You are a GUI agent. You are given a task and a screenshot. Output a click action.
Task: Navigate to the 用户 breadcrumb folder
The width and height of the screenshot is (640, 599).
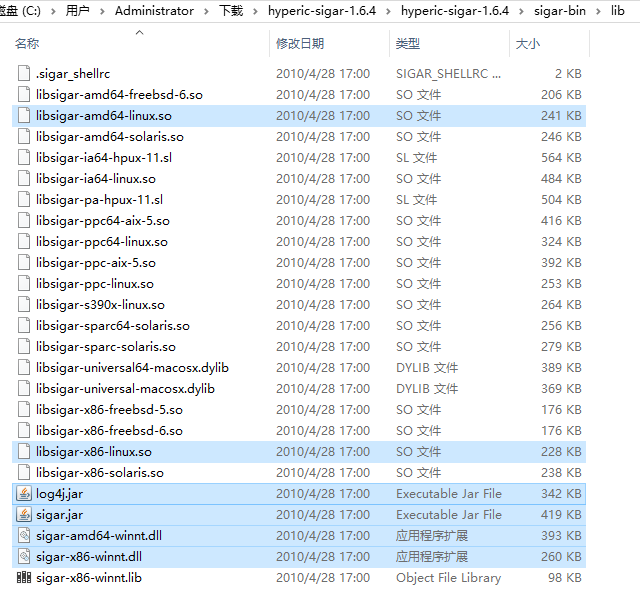[x=78, y=11]
